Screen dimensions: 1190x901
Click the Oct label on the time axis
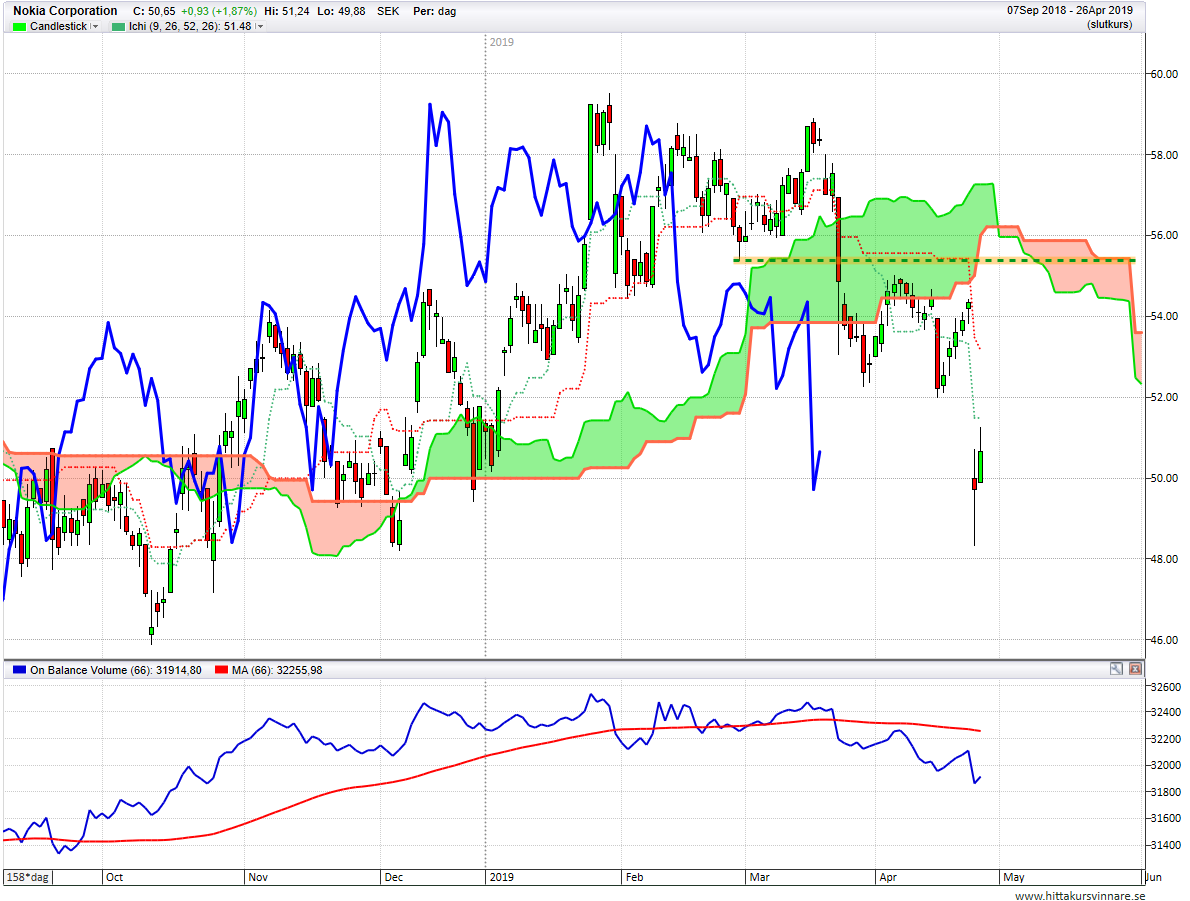(115, 877)
